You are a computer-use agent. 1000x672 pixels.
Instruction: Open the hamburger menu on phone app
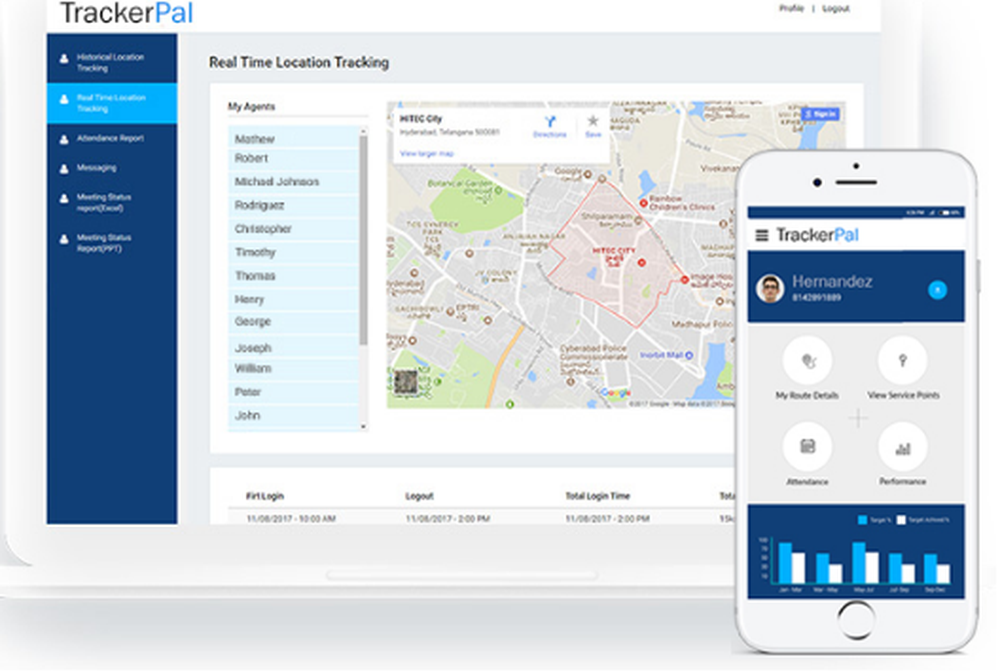point(762,236)
